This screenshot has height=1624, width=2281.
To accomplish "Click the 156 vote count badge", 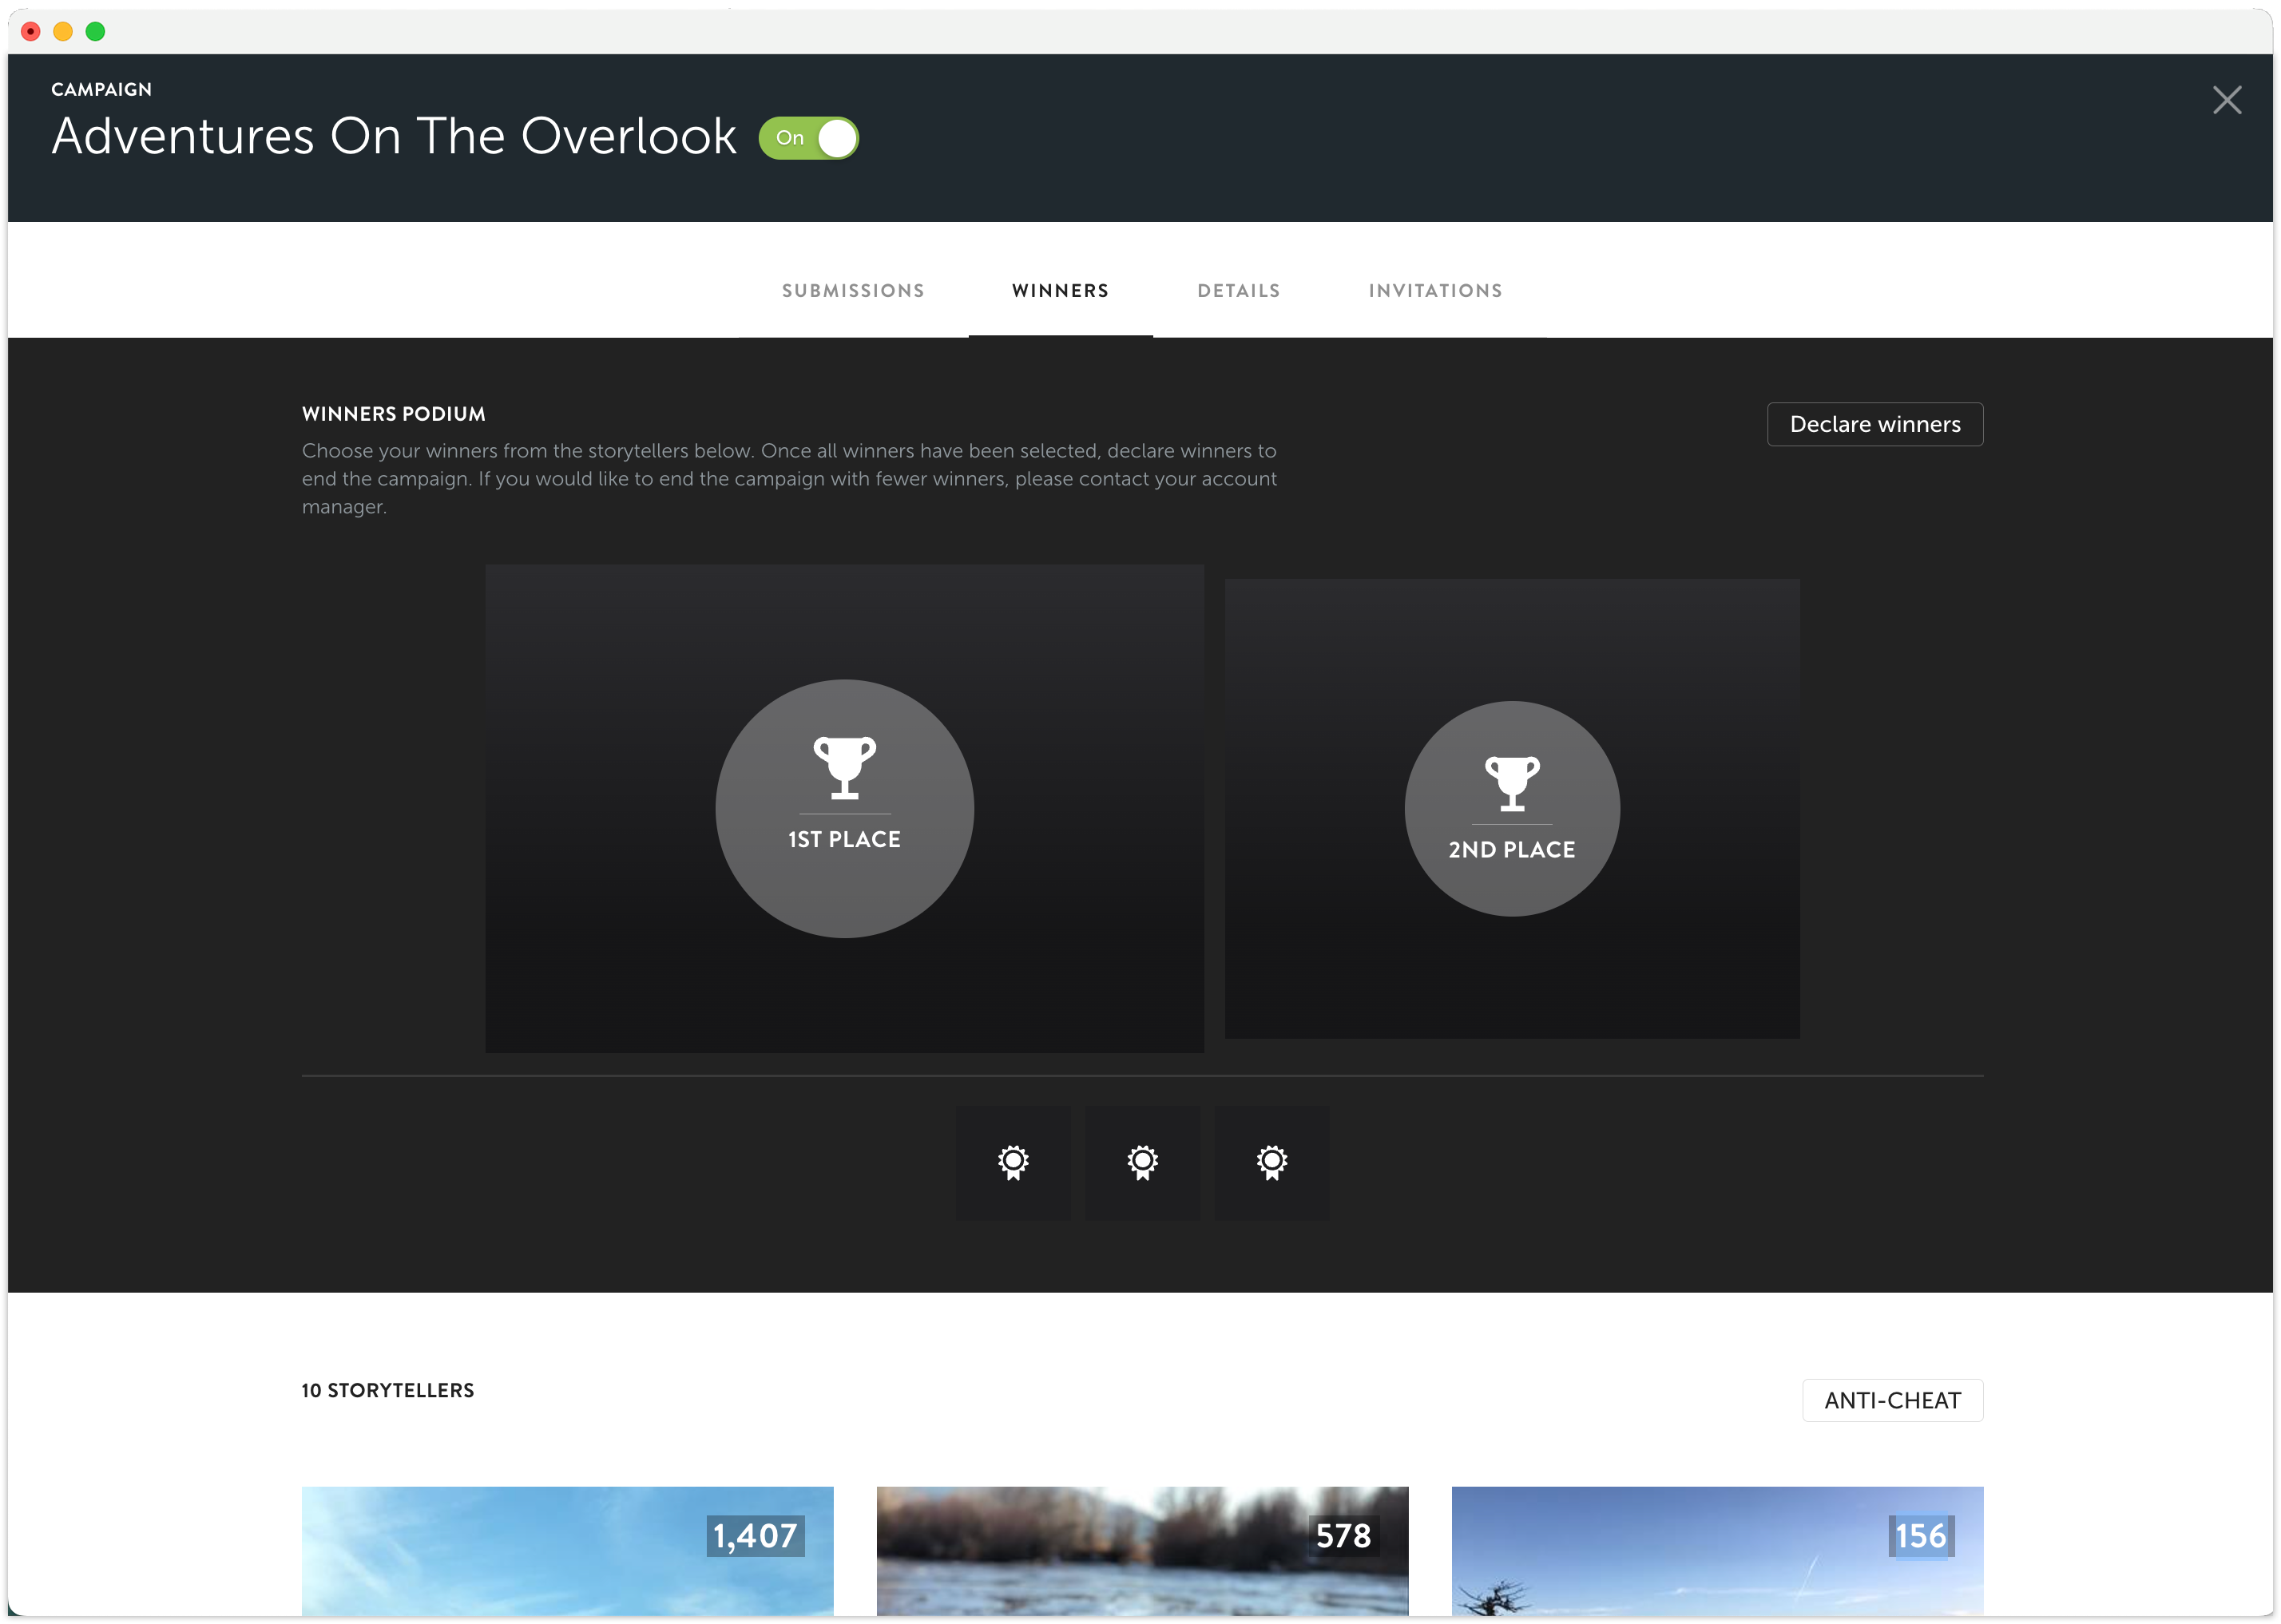I will (1920, 1536).
